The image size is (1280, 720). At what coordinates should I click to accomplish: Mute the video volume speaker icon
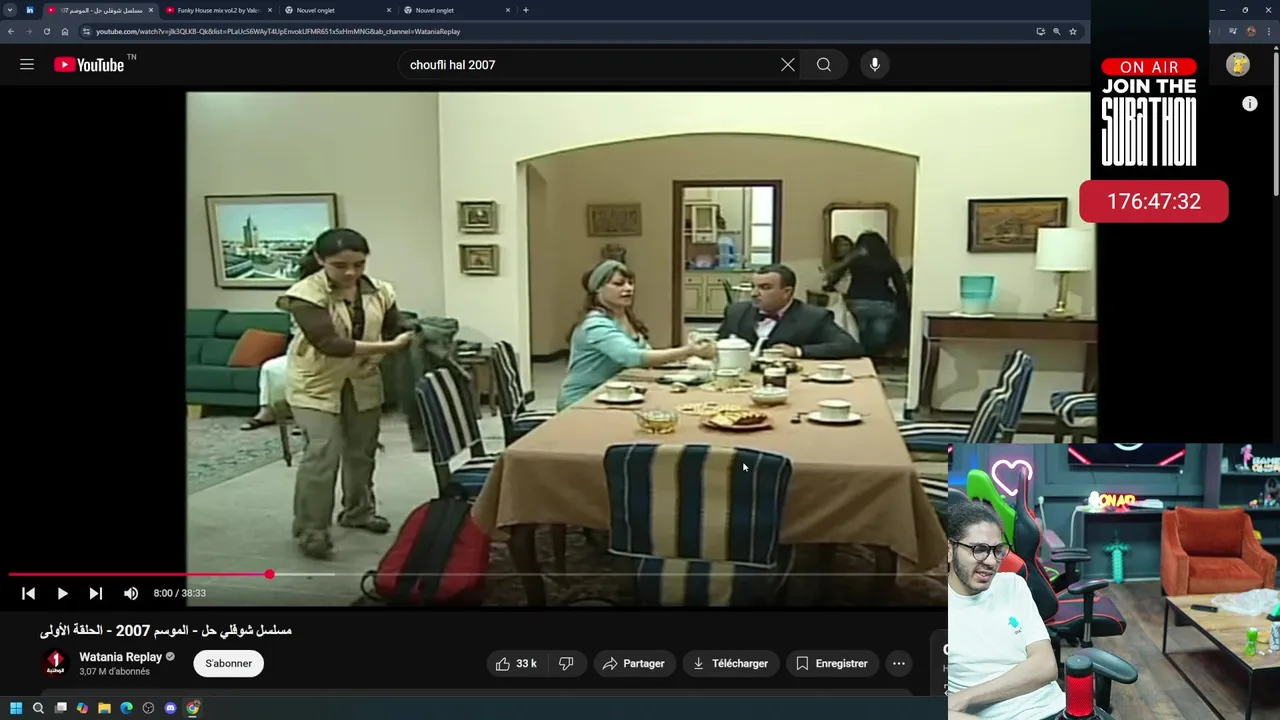pos(131,593)
